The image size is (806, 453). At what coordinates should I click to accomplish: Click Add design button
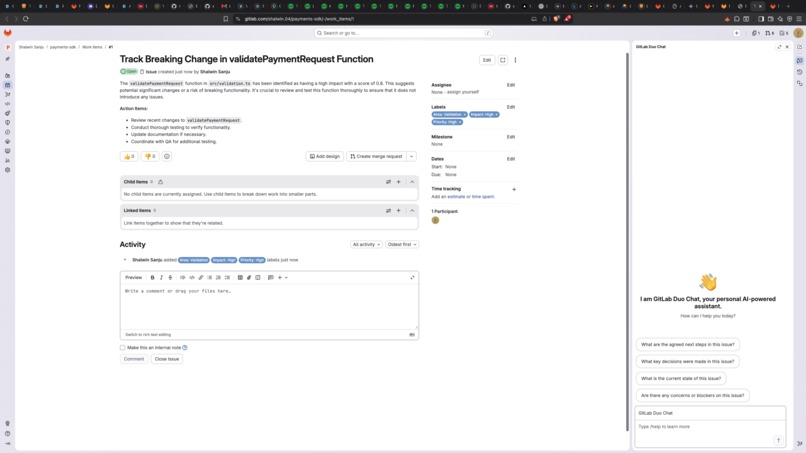[325, 156]
